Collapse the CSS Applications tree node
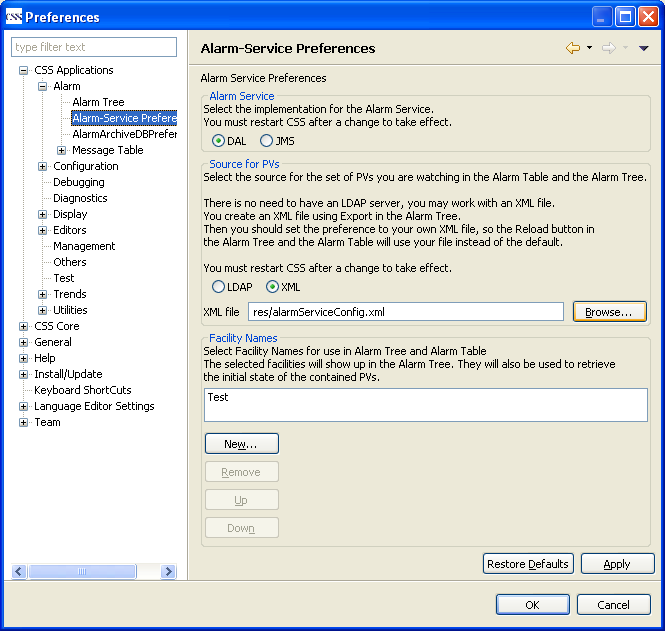The width and height of the screenshot is (665, 631). (24, 70)
